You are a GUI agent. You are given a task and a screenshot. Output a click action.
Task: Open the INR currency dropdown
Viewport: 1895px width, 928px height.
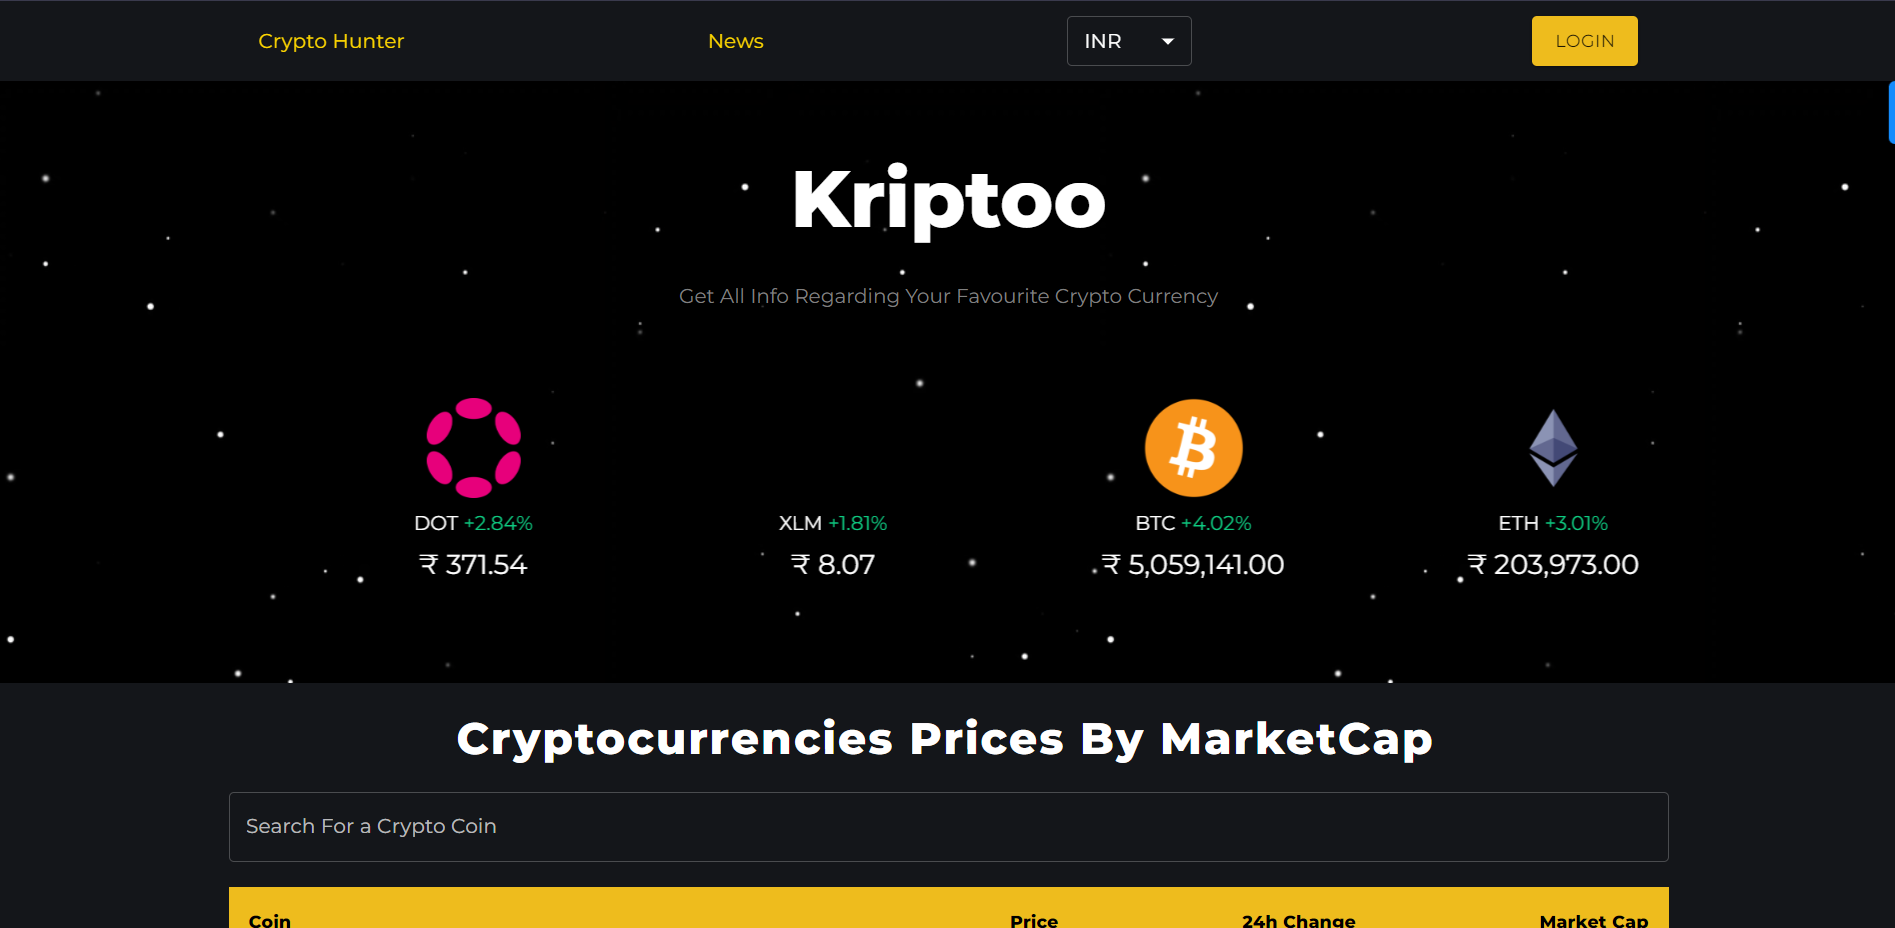(1127, 41)
